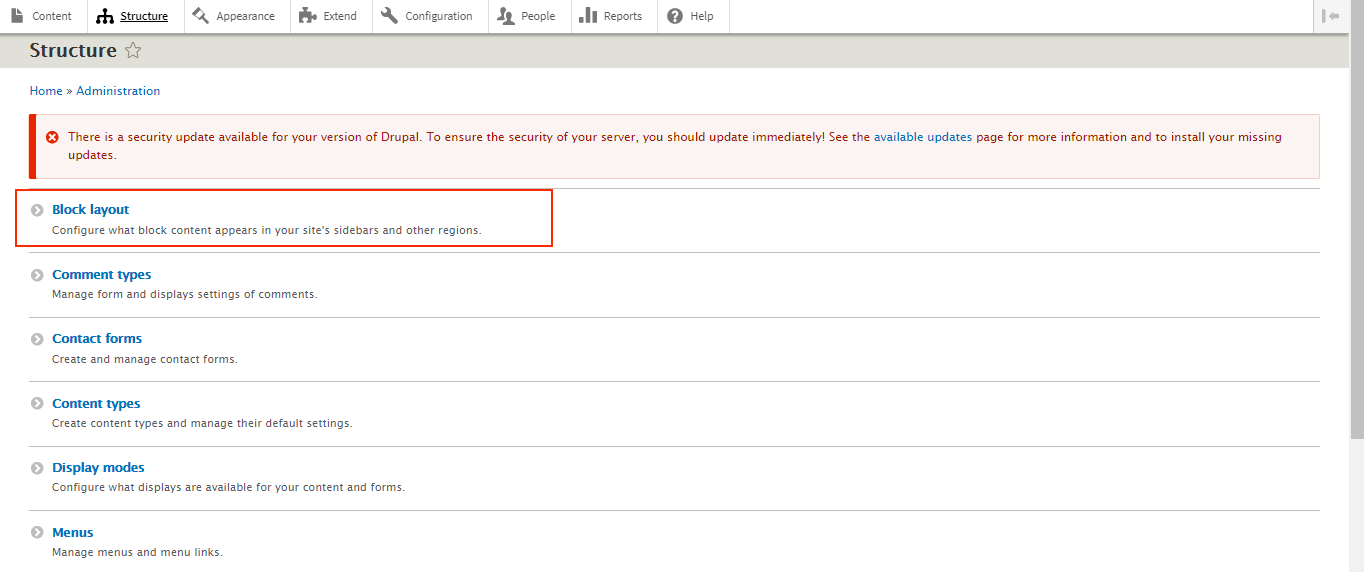1364x572 pixels.
Task: Go to Home breadcrumb link
Action: (x=46, y=91)
